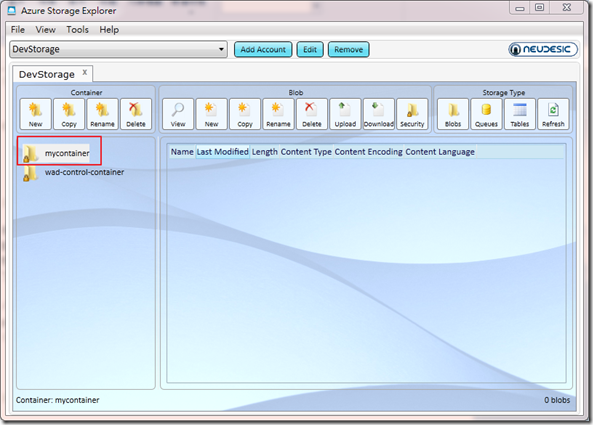Close the DevStorage tab
Viewport: 593px width, 425px height.
(85, 72)
